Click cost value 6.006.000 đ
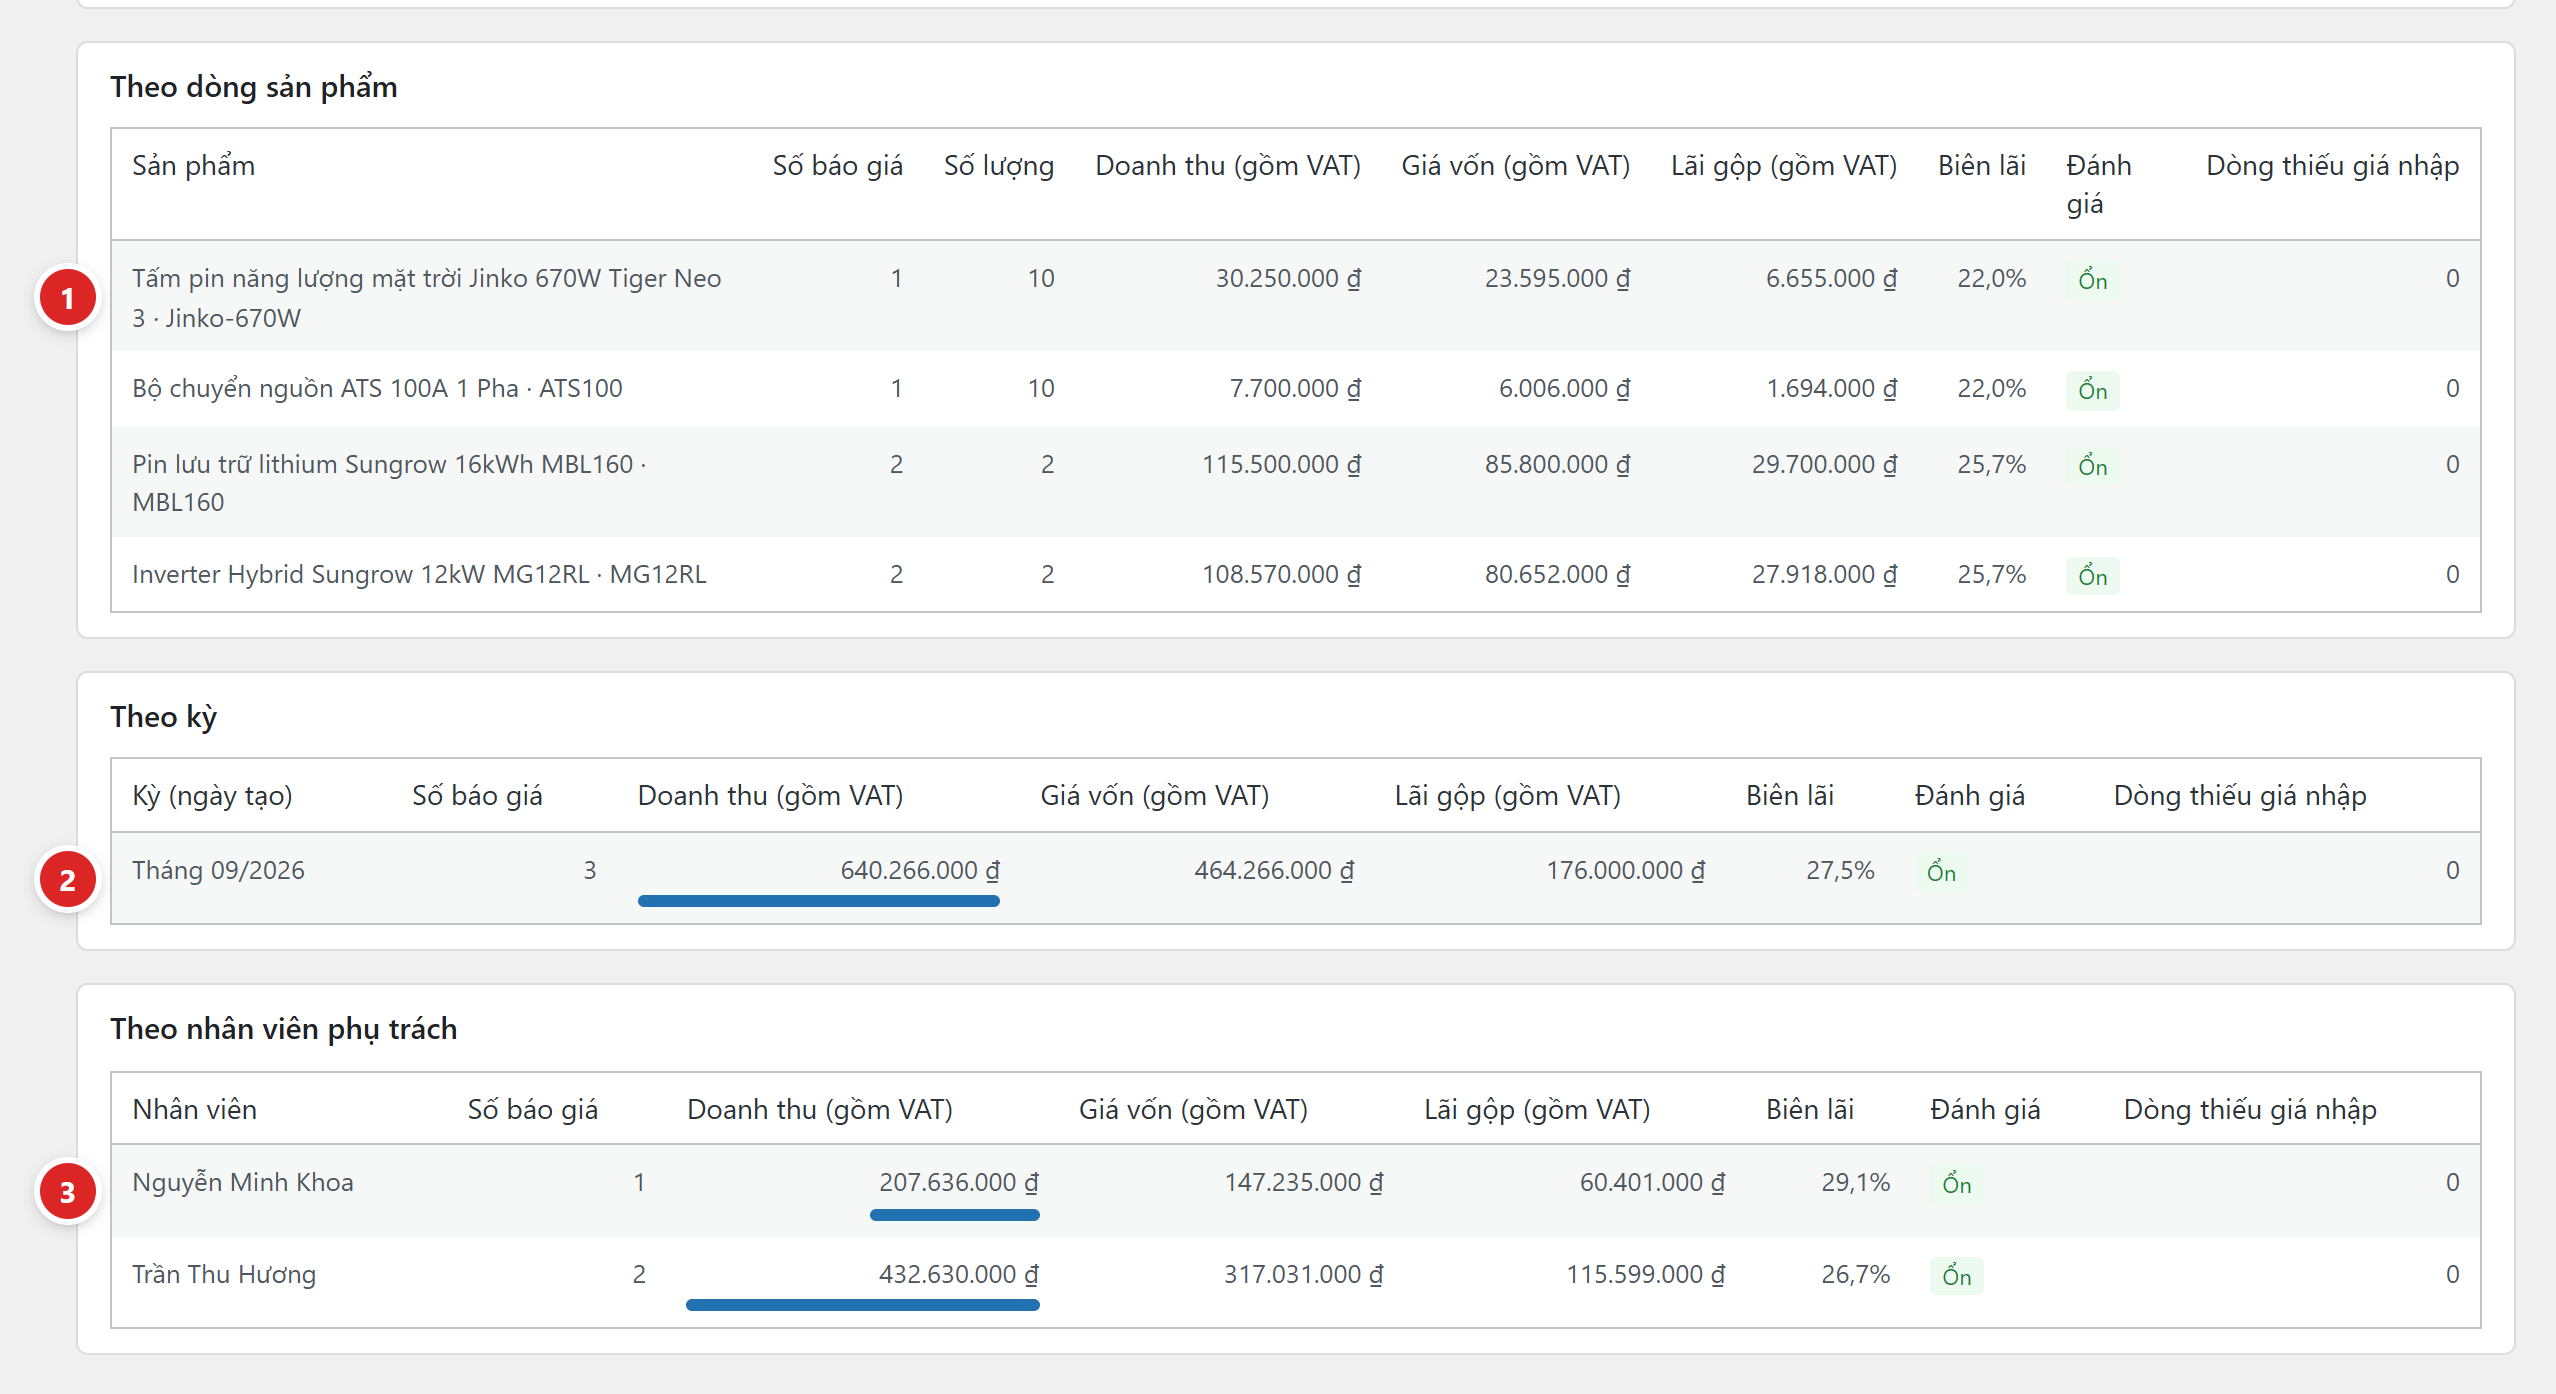The height and width of the screenshot is (1394, 2556). coord(1564,388)
